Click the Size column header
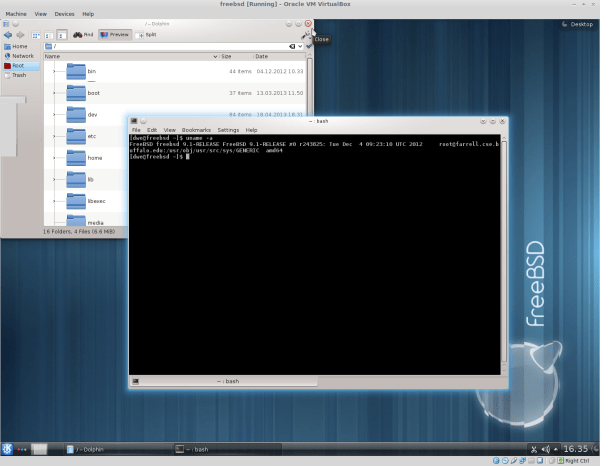 tap(213, 56)
